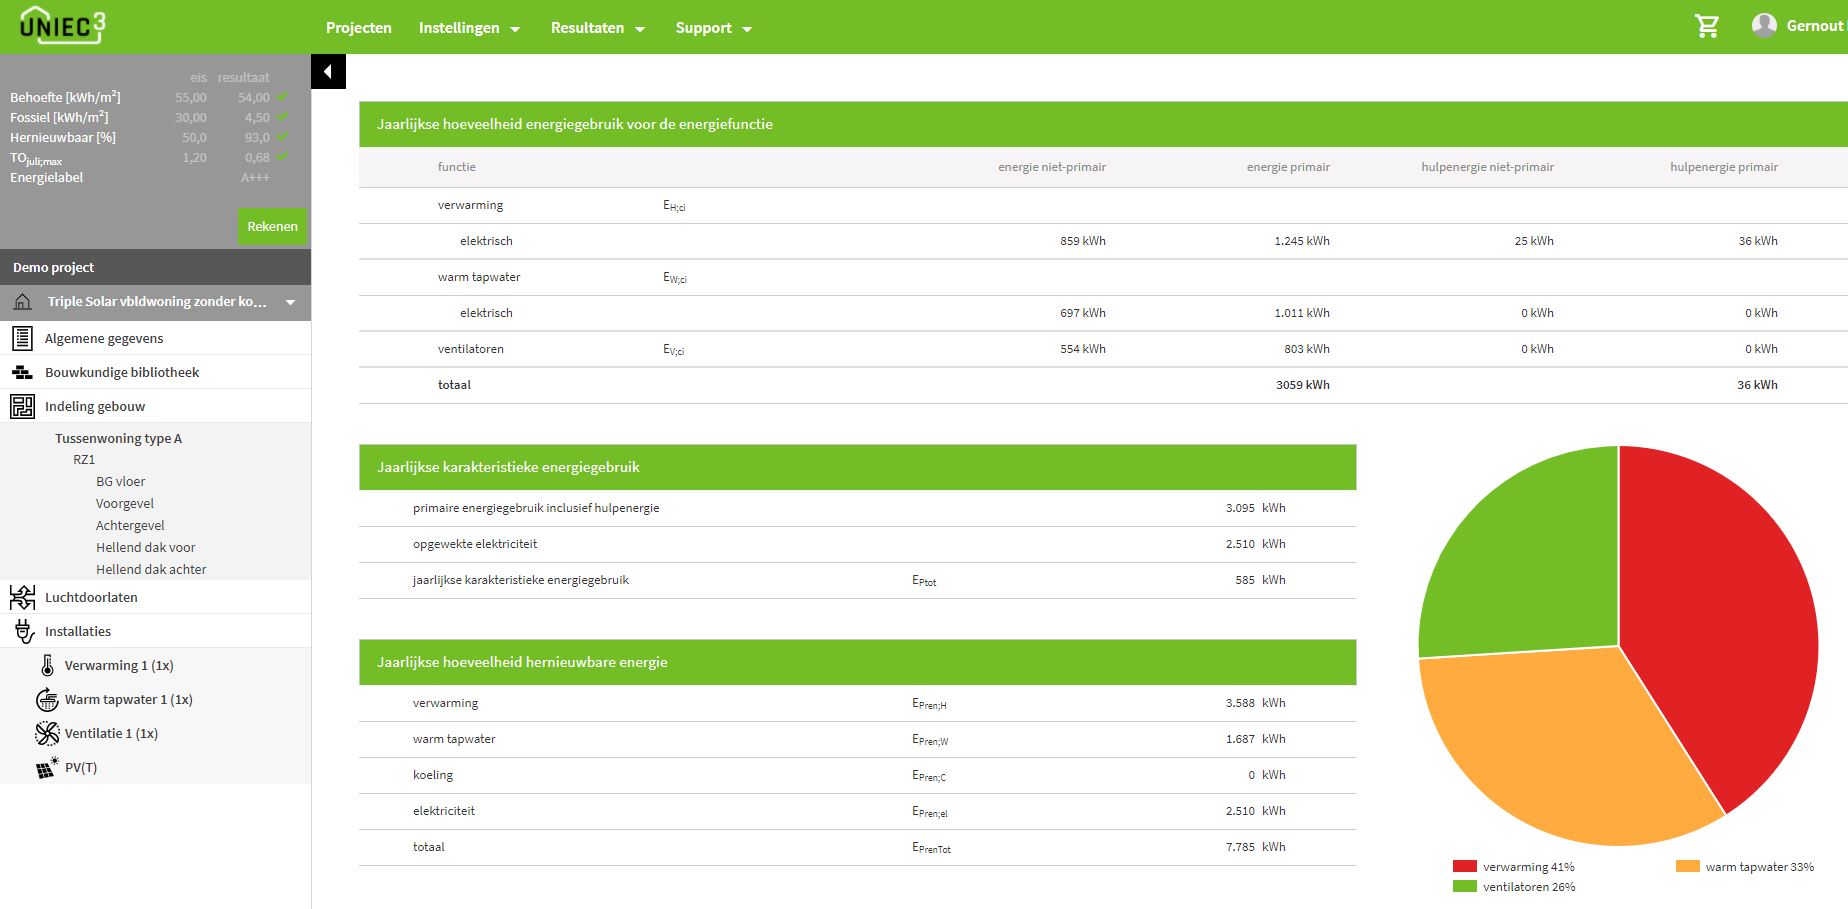Click the Luchtdoorlaten airflow icon
Screen dimensions: 1848x909
pyautogui.click(x=22, y=597)
